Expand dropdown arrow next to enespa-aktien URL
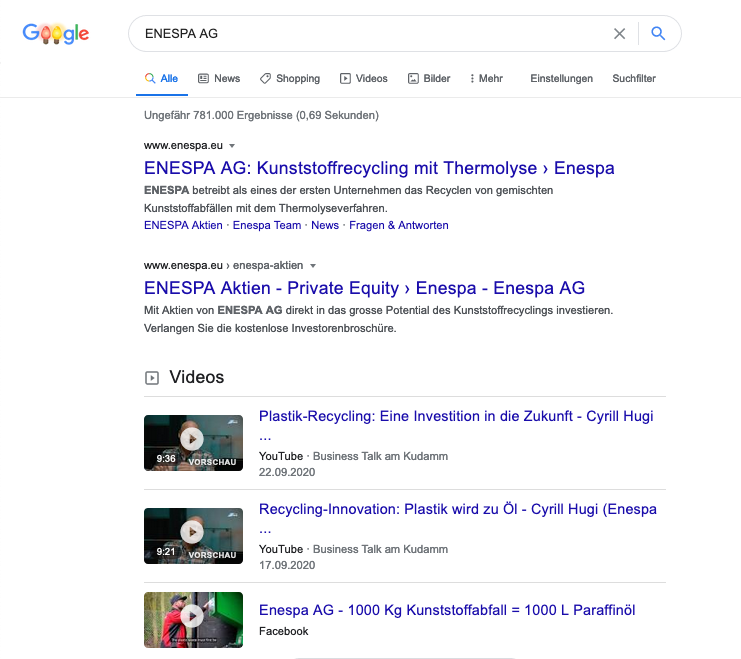 (x=312, y=266)
